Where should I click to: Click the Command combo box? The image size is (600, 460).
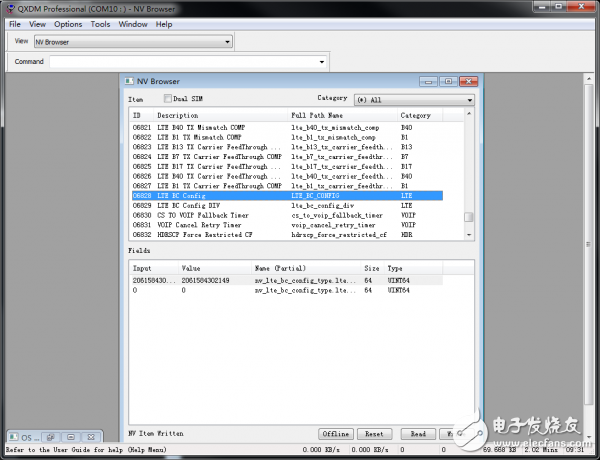[300, 61]
